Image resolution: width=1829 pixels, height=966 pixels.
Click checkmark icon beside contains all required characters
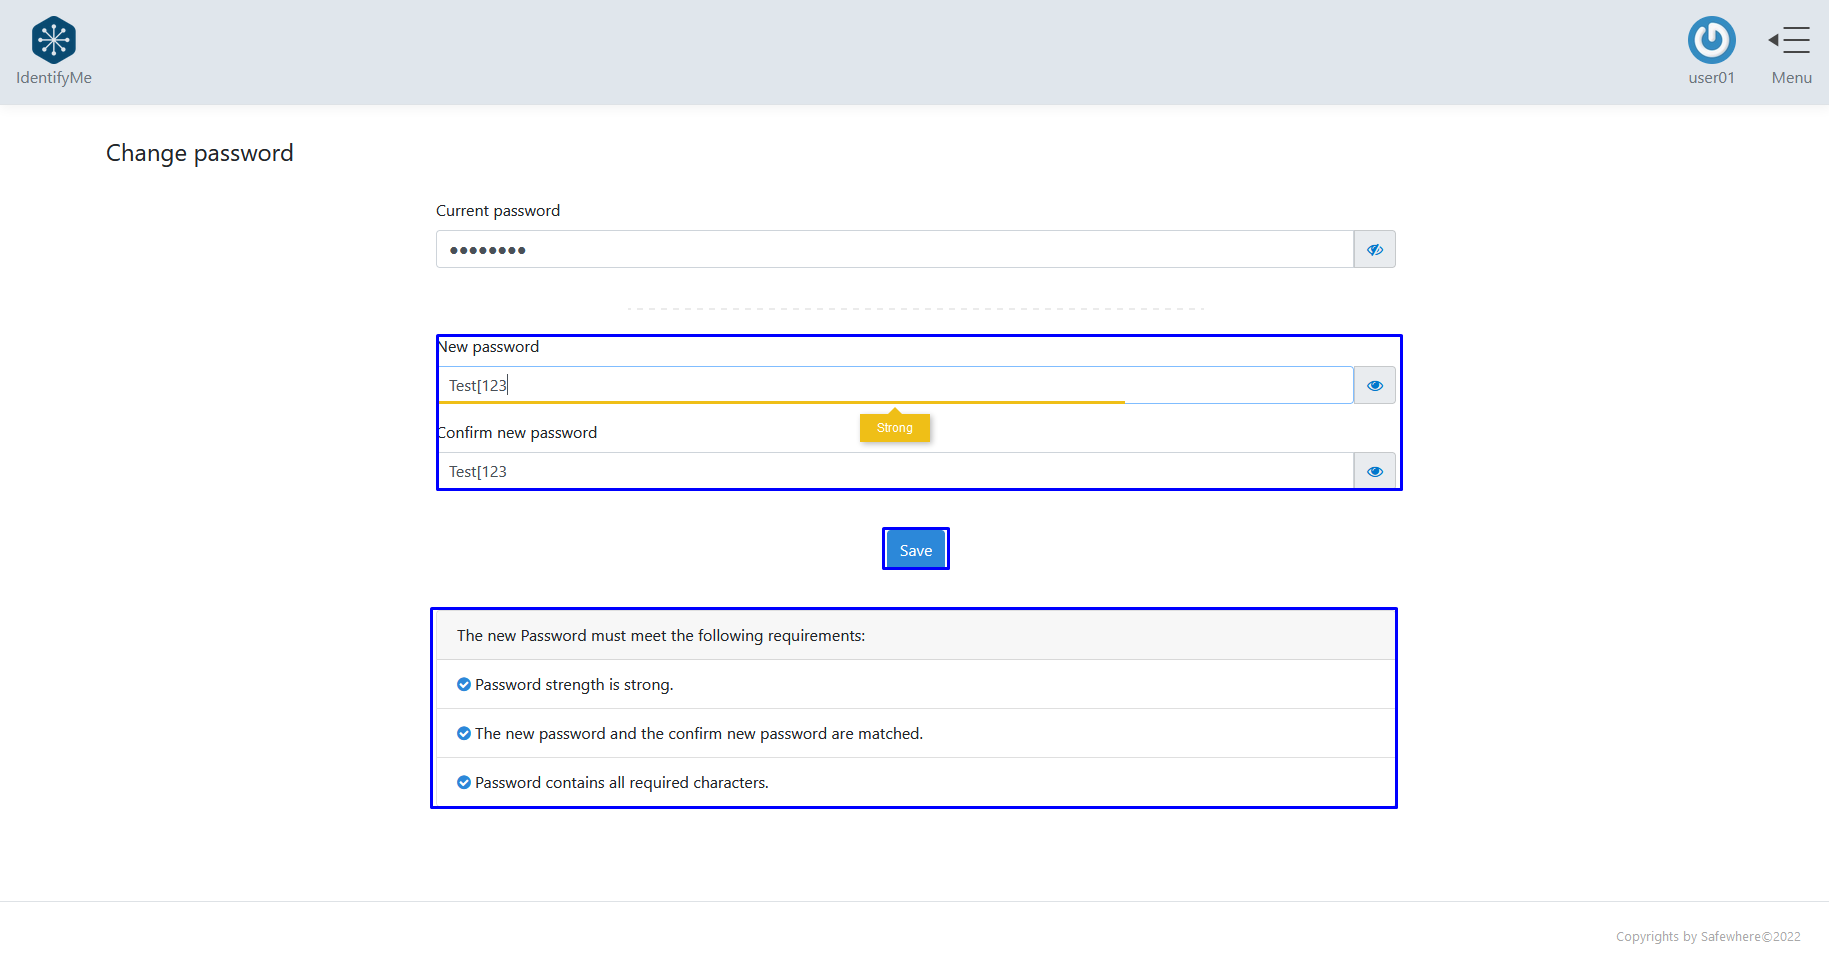click(x=464, y=783)
